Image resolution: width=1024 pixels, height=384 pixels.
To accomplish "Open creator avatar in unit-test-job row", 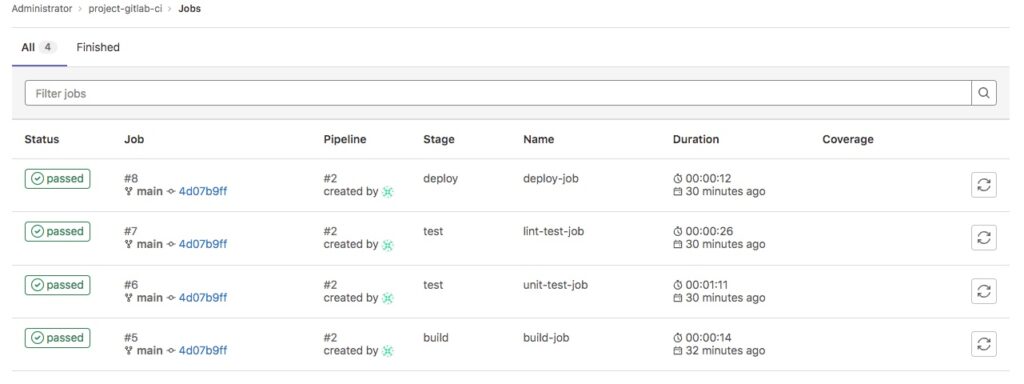I will (388, 298).
